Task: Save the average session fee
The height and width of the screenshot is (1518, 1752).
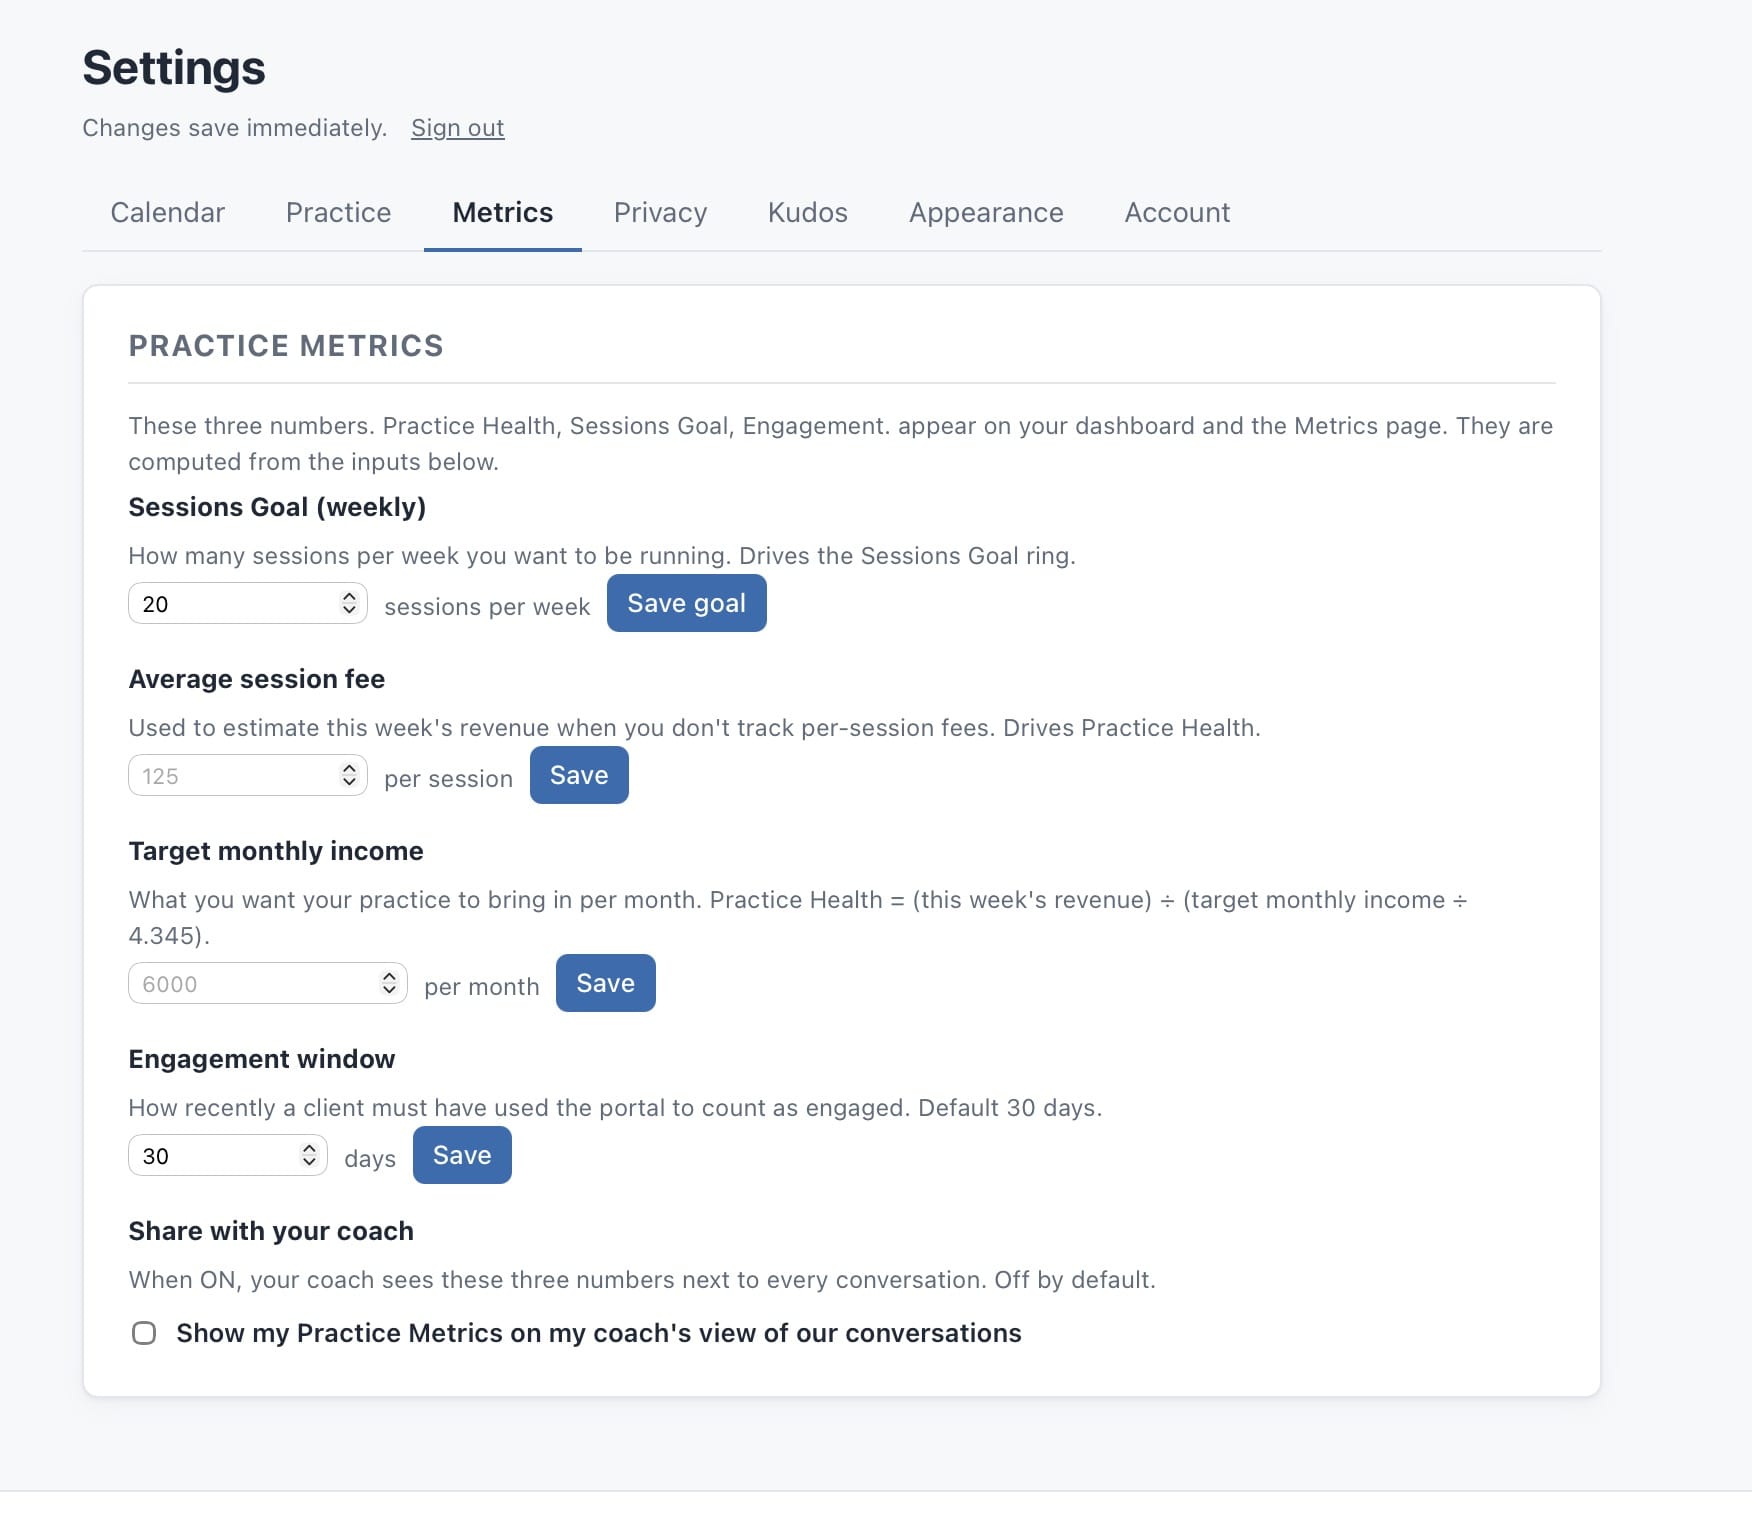Action: 579,775
